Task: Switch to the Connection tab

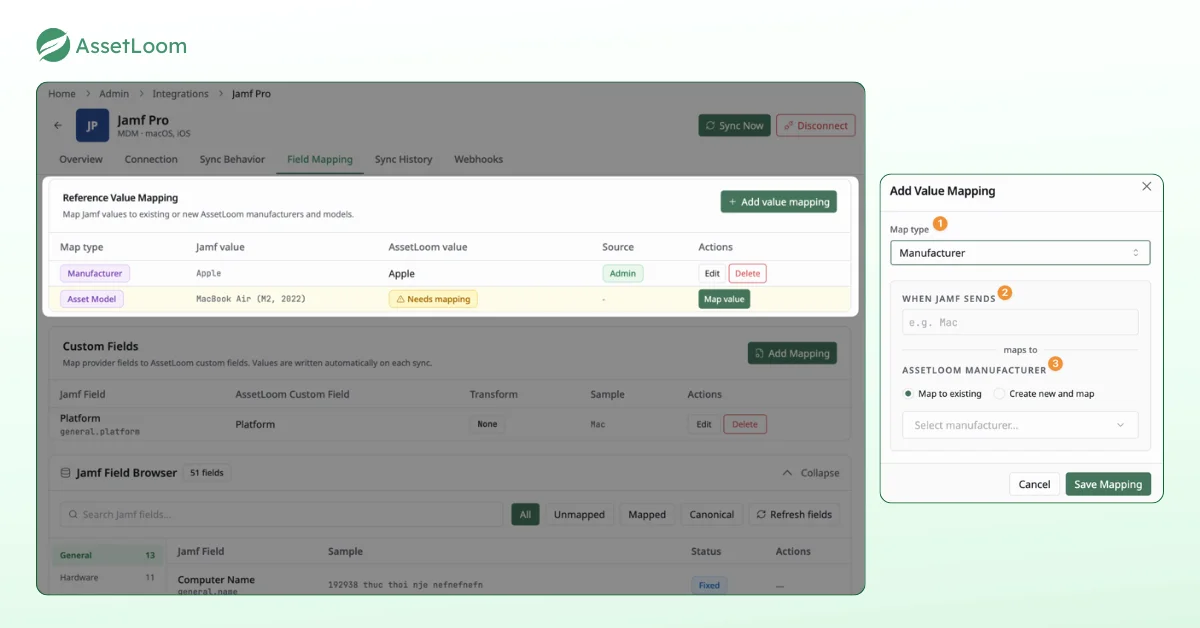Action: (x=151, y=159)
